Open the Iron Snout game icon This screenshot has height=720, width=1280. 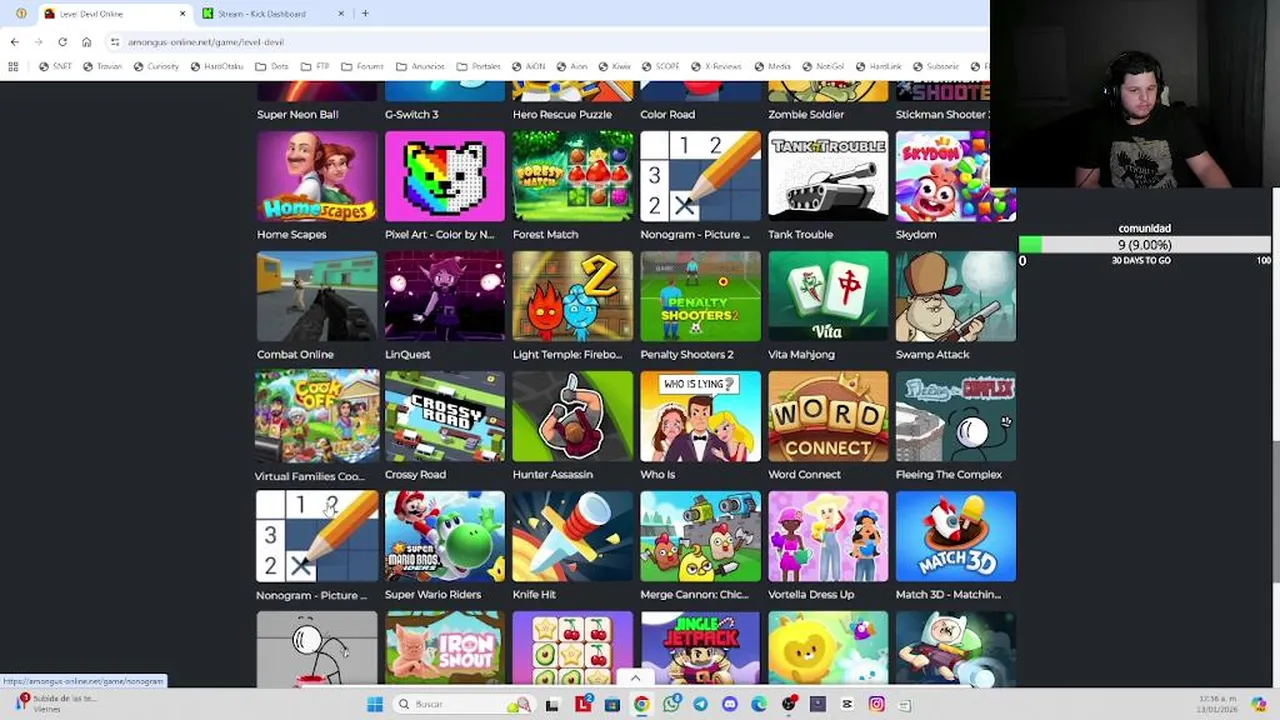click(x=445, y=648)
